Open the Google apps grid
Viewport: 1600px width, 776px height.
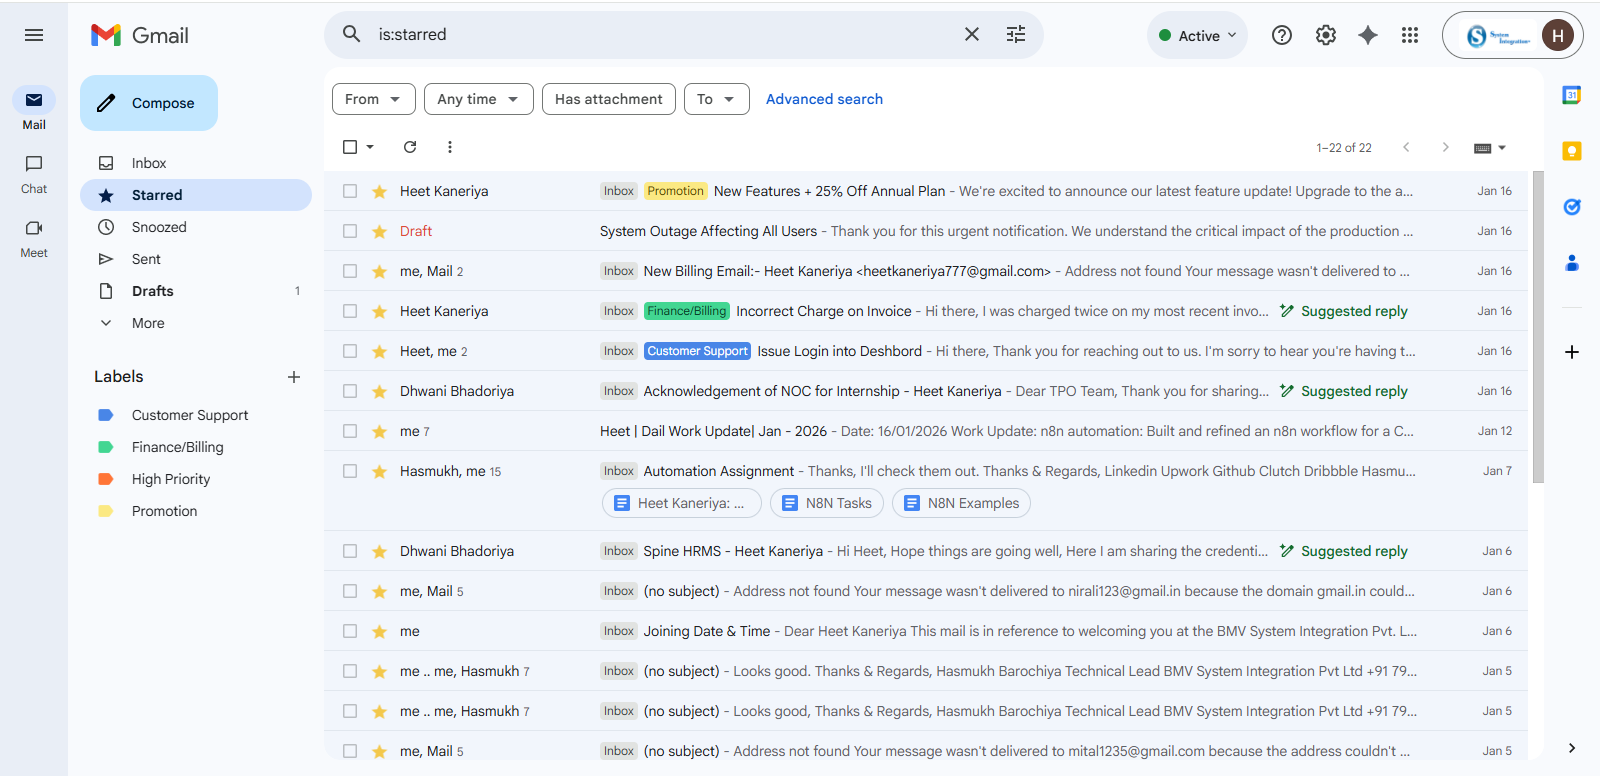pyautogui.click(x=1409, y=35)
